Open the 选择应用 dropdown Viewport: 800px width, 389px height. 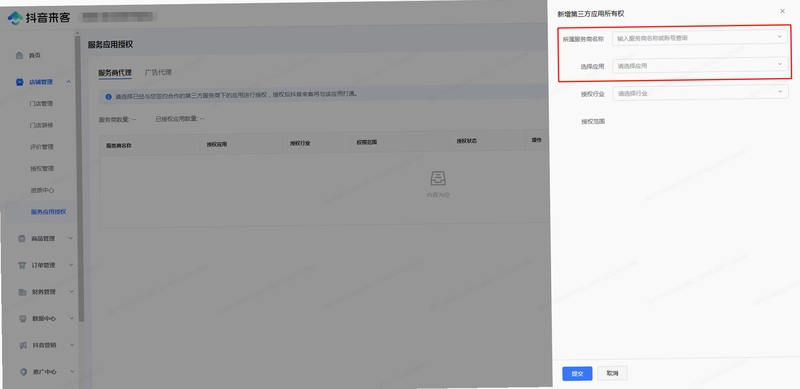tap(699, 65)
